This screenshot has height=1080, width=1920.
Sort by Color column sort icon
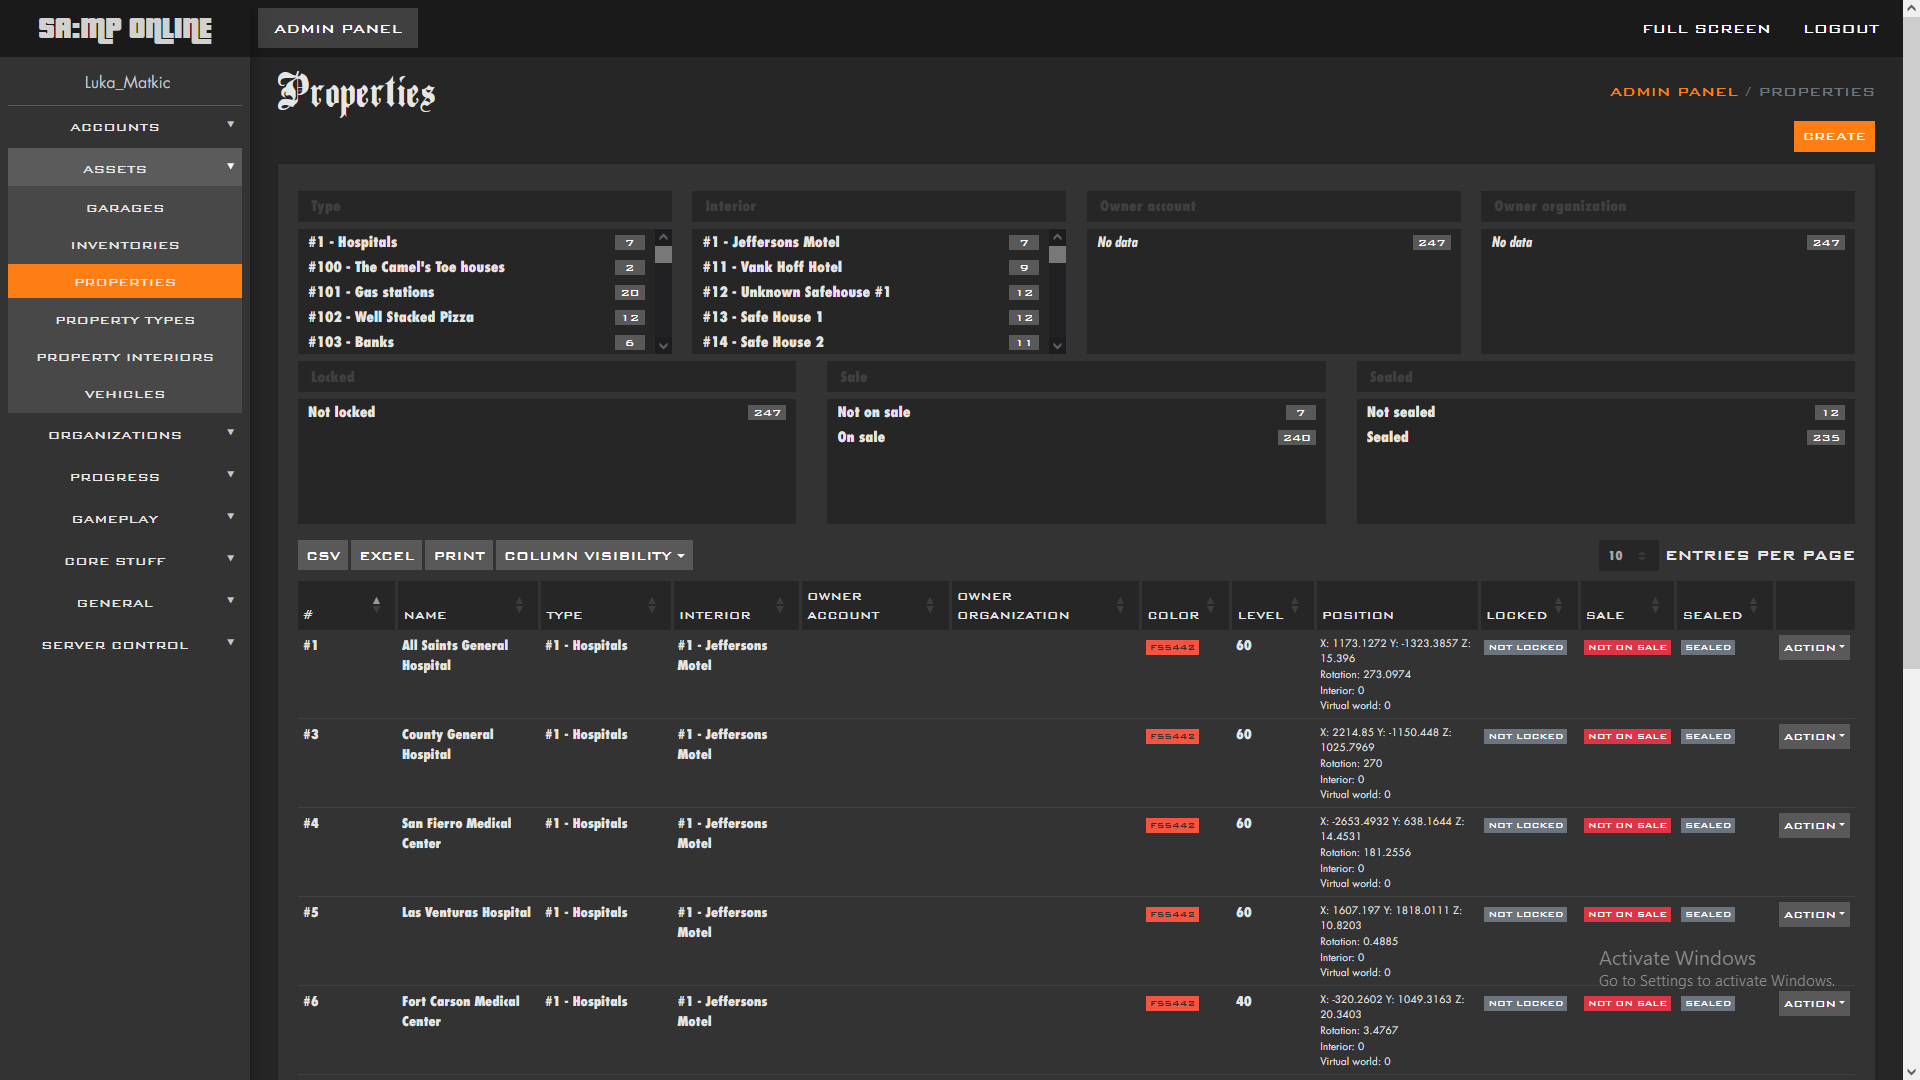pos(1210,606)
